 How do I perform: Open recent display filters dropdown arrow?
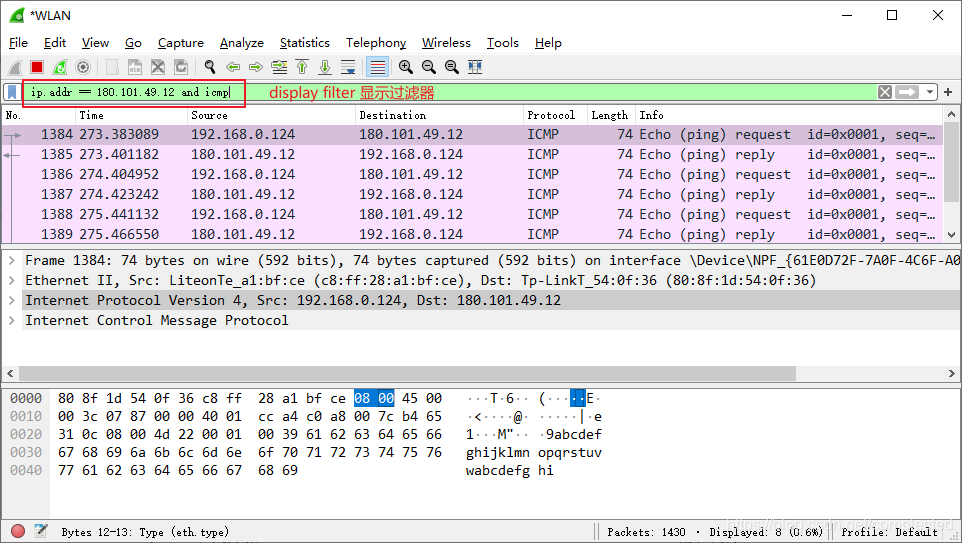(930, 92)
